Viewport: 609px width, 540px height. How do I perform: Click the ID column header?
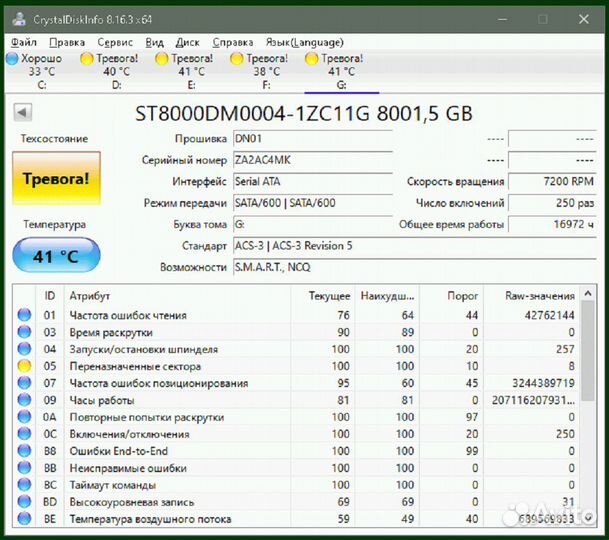(x=50, y=296)
